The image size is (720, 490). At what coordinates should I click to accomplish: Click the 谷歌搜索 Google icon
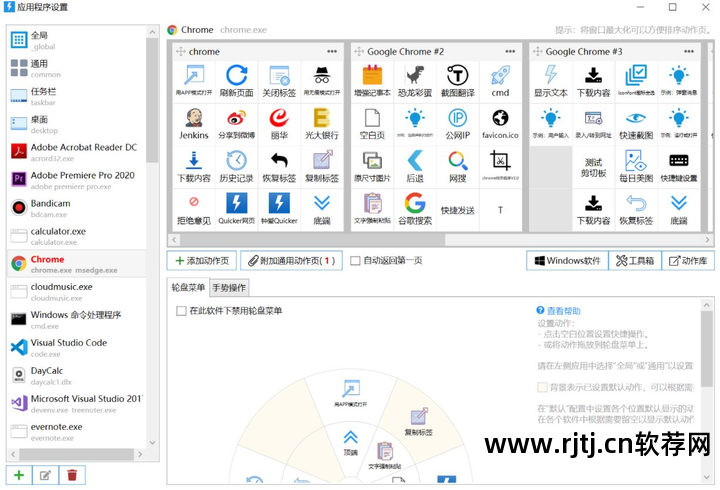click(415, 203)
